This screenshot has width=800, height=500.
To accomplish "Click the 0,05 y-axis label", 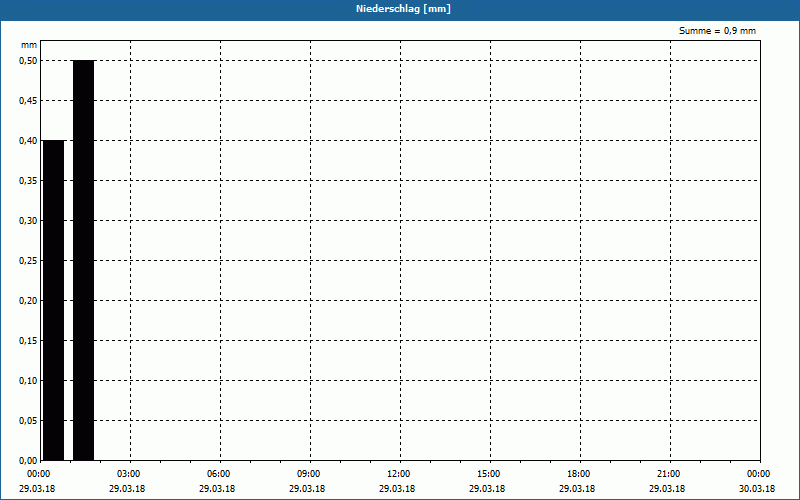I will (28, 421).
